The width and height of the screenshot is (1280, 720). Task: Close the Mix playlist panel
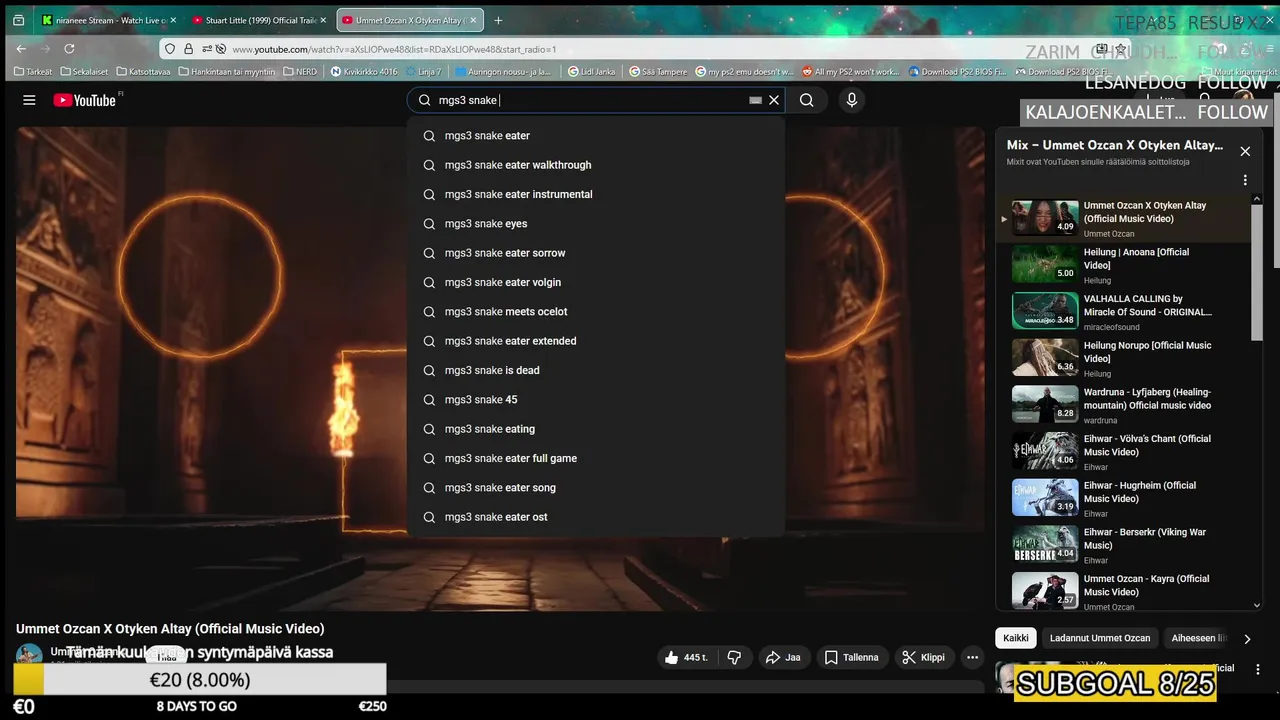coord(1245,151)
